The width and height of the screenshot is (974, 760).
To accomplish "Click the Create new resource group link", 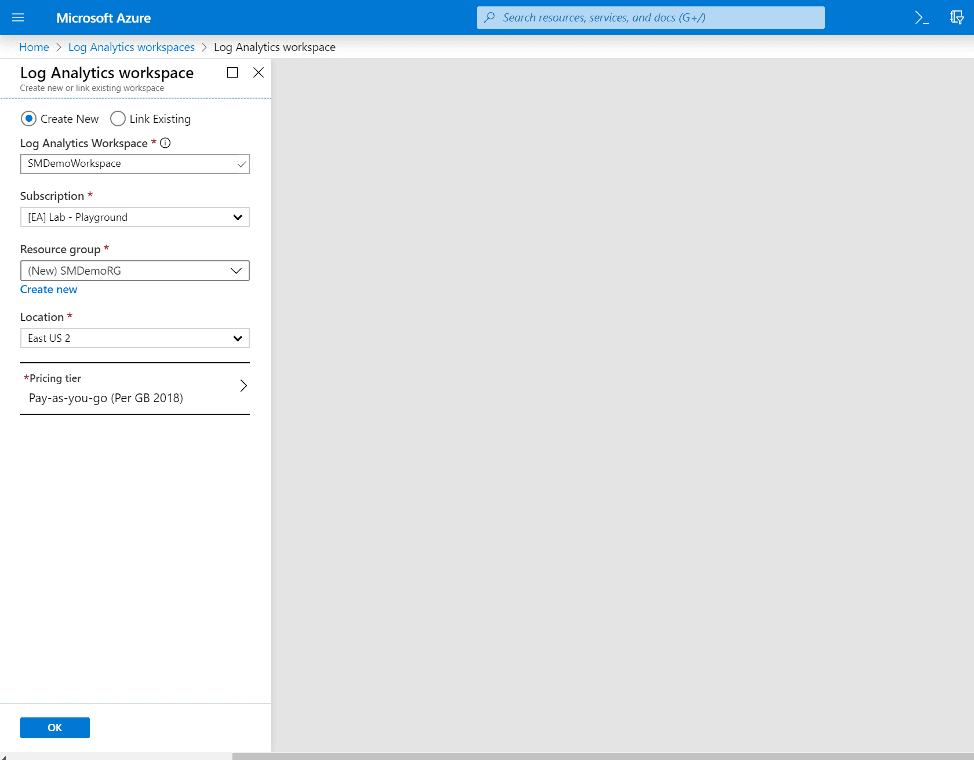I will tap(48, 289).
